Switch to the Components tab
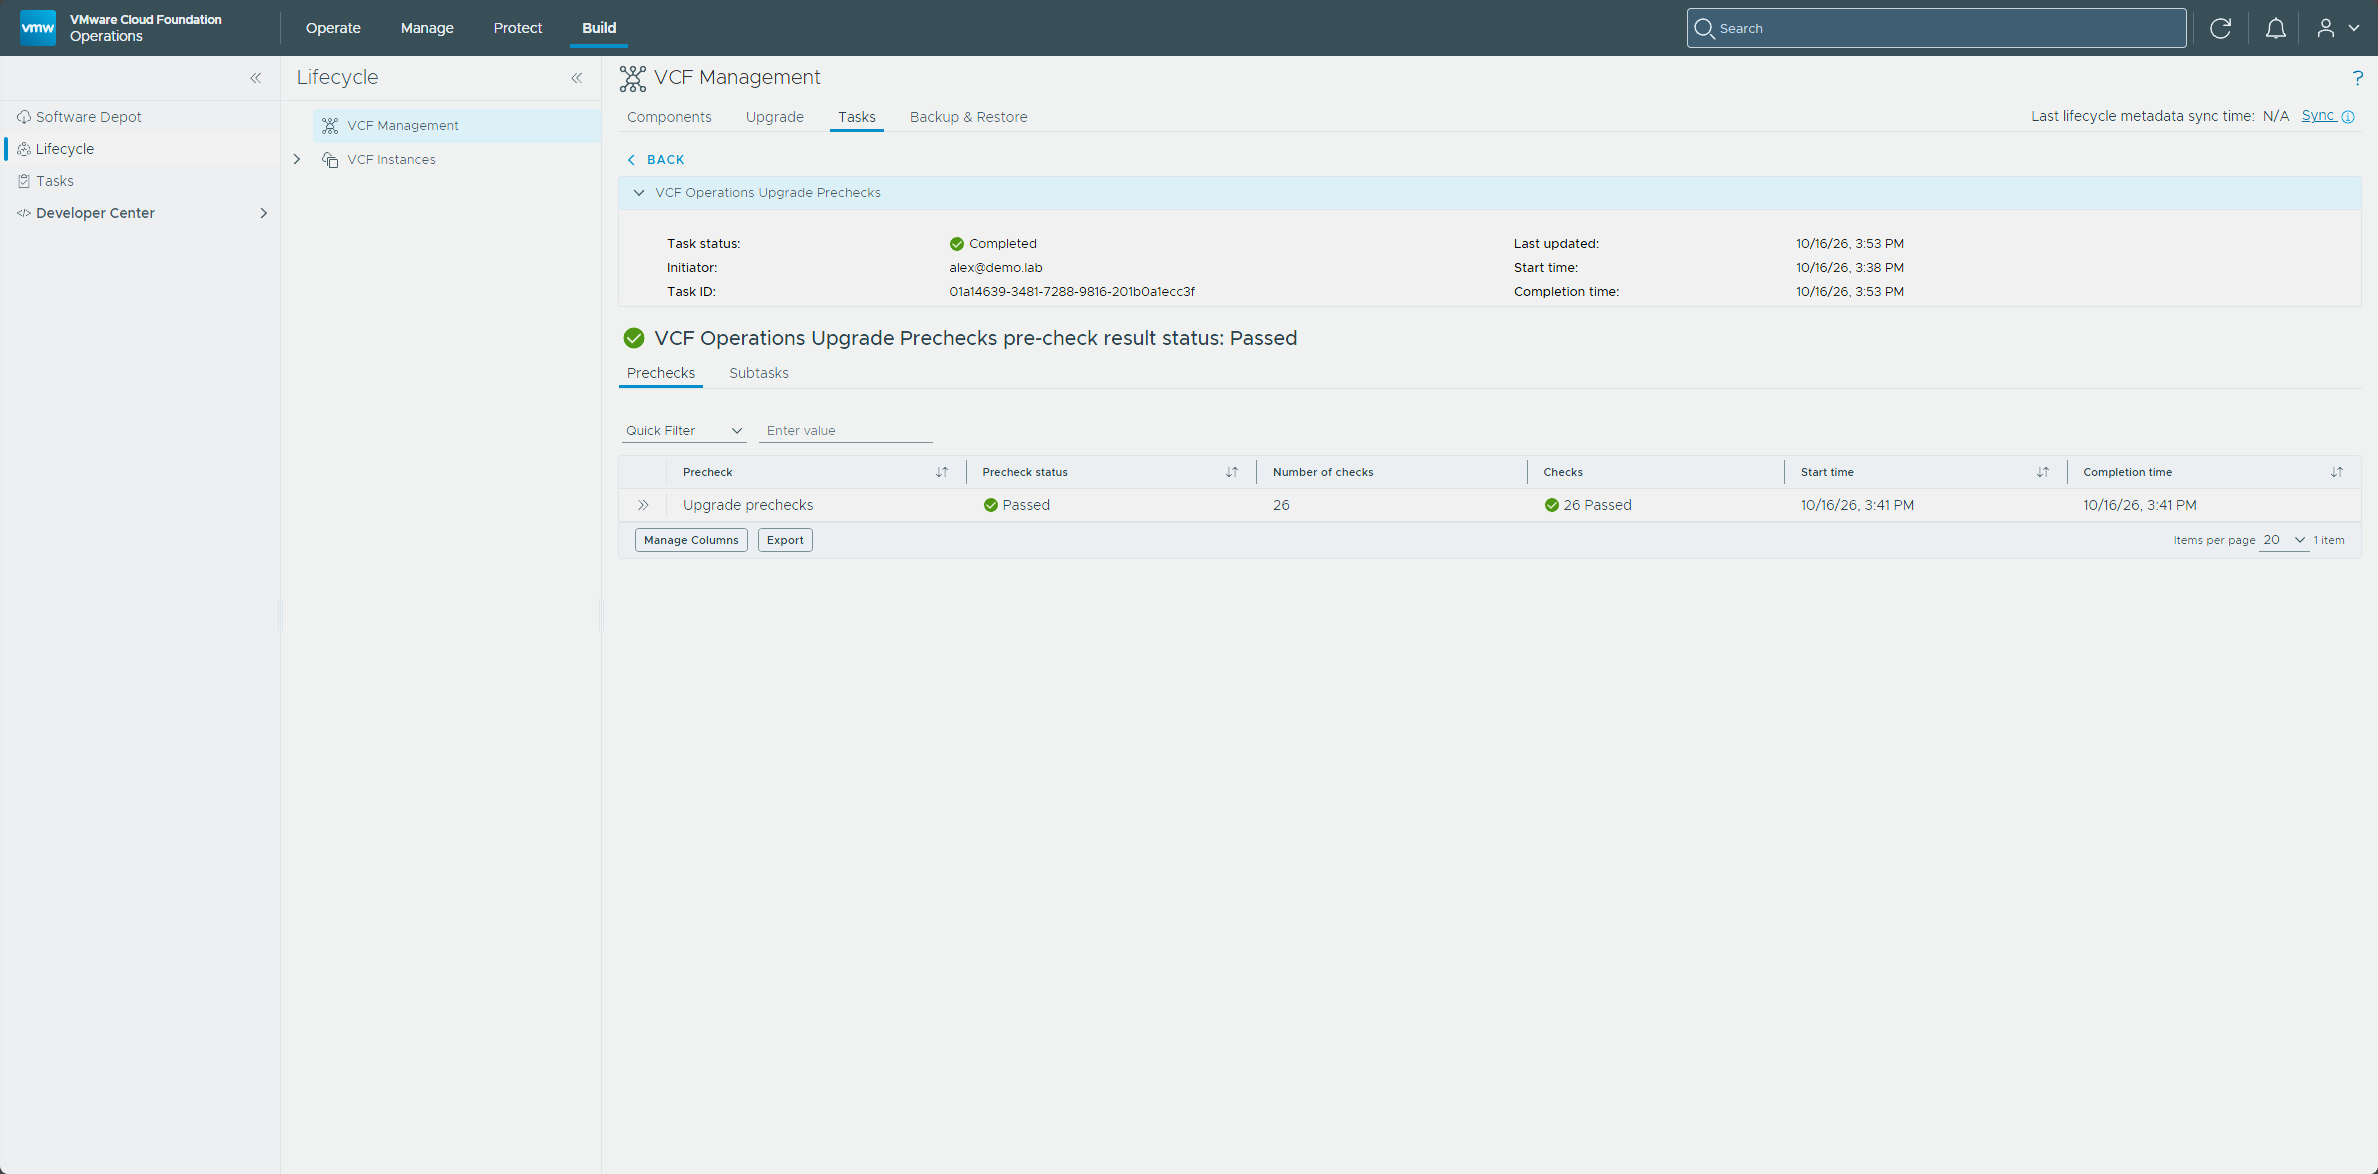 (x=669, y=117)
